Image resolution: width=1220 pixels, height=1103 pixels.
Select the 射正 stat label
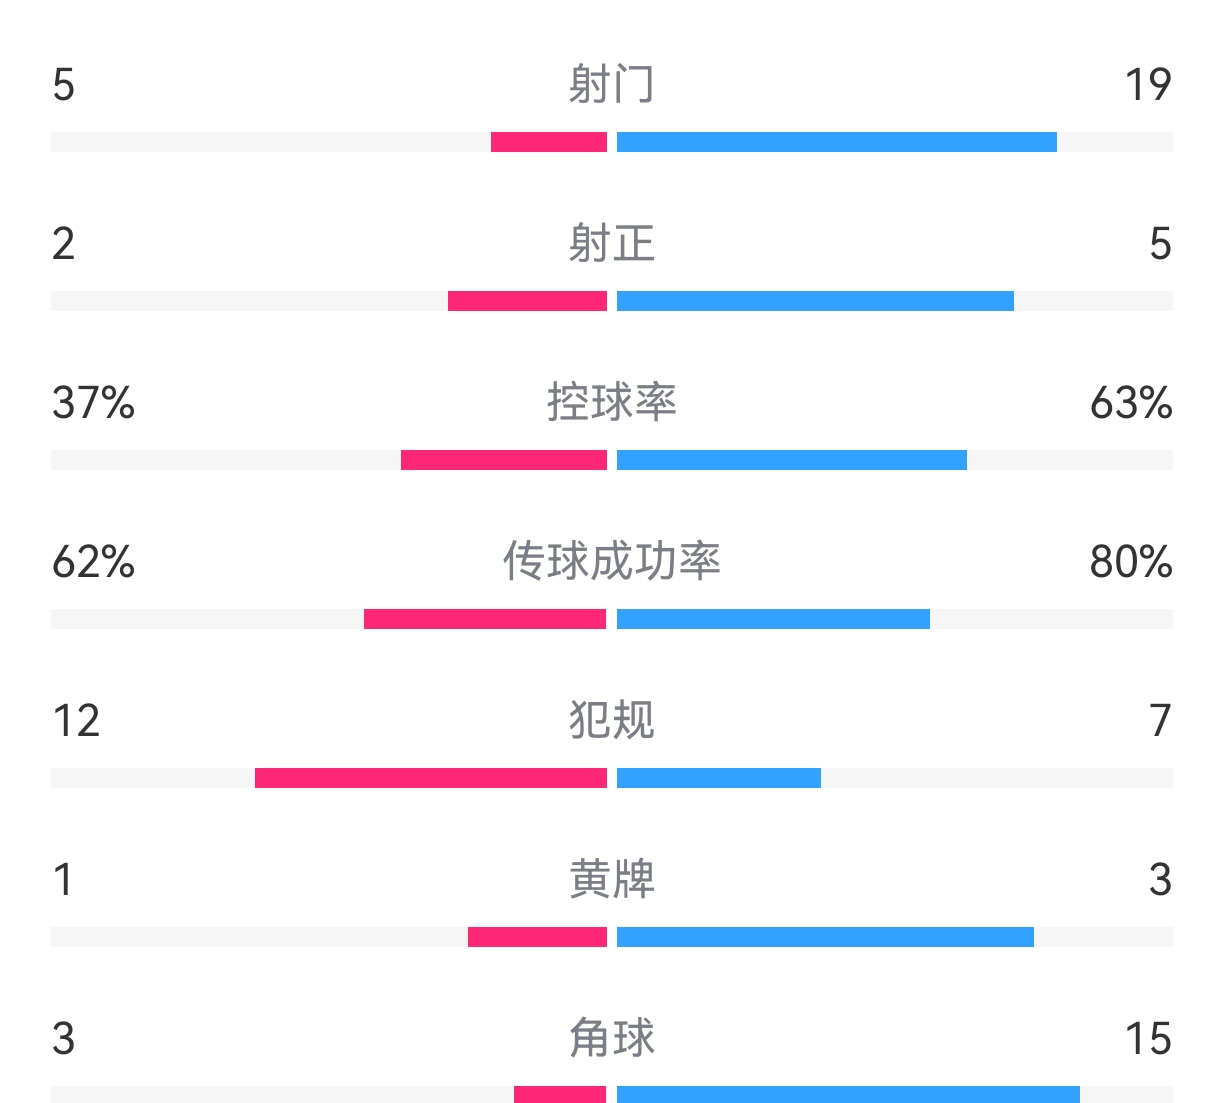coord(611,244)
